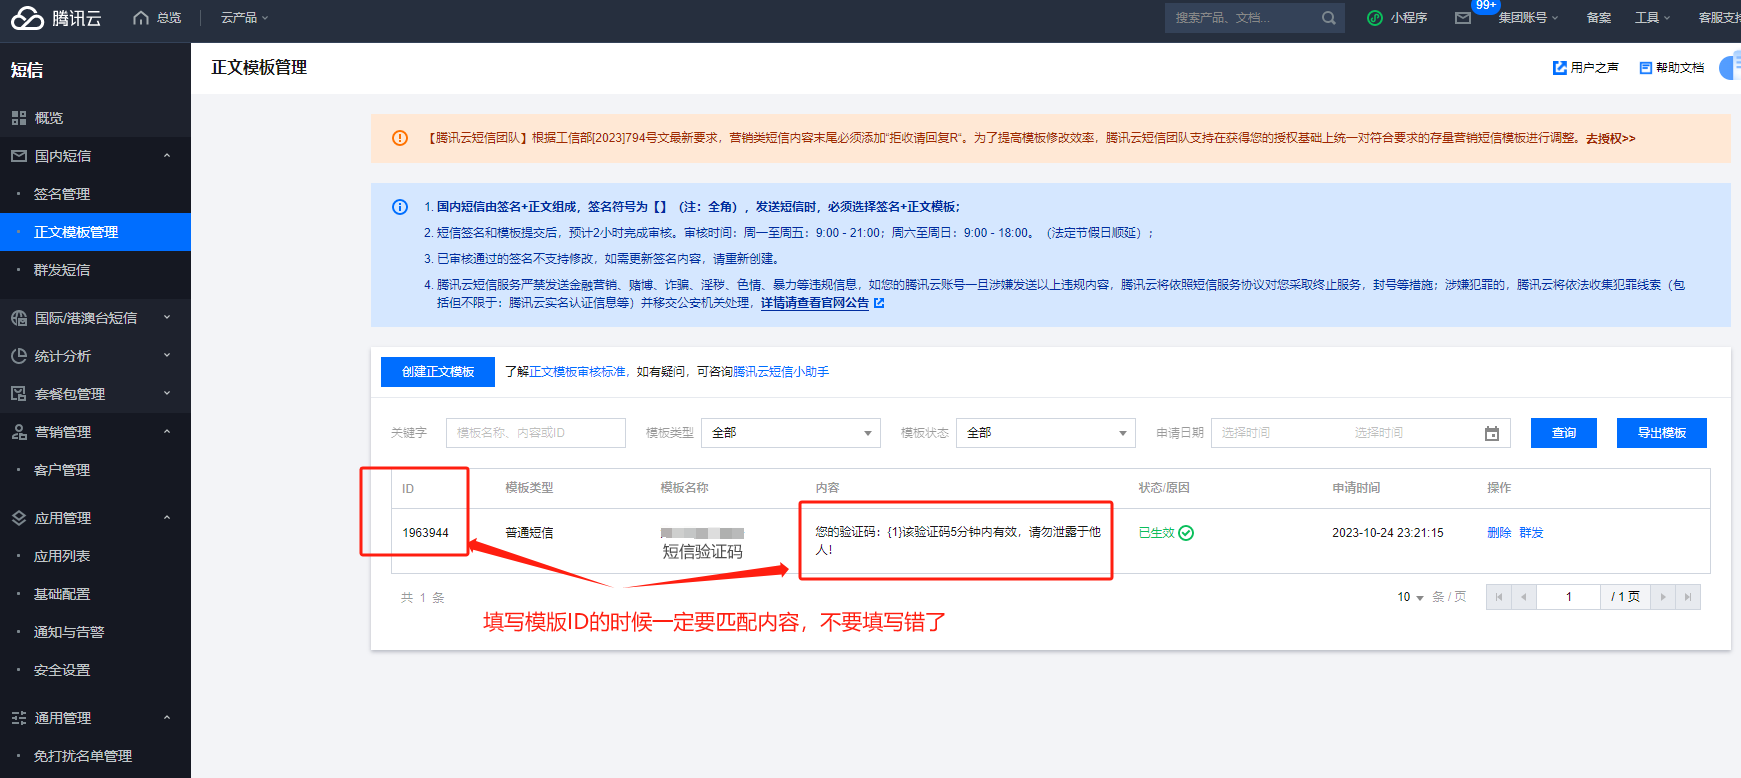Open the 模板状态 全部 dropdown
Image resolution: width=1741 pixels, height=778 pixels.
(1046, 433)
